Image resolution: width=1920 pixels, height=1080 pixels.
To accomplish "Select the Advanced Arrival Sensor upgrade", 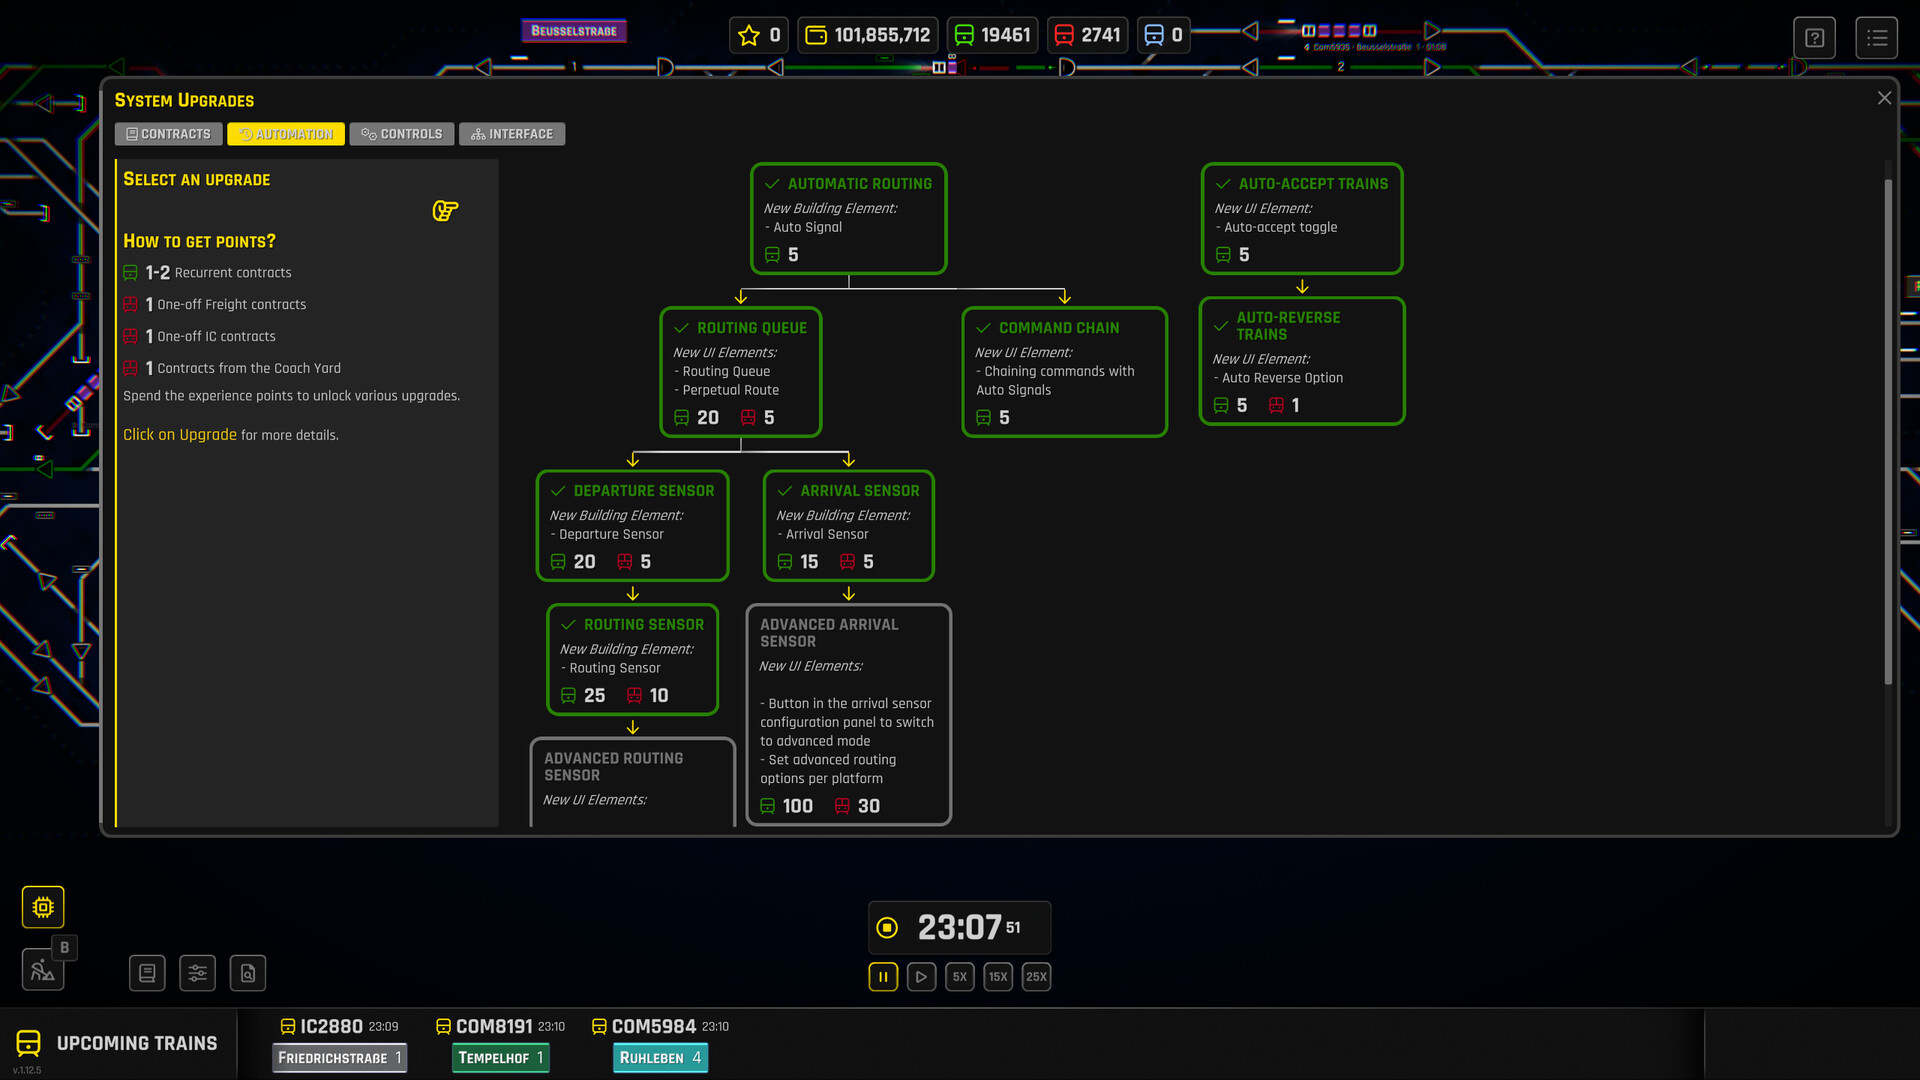I will click(x=848, y=714).
